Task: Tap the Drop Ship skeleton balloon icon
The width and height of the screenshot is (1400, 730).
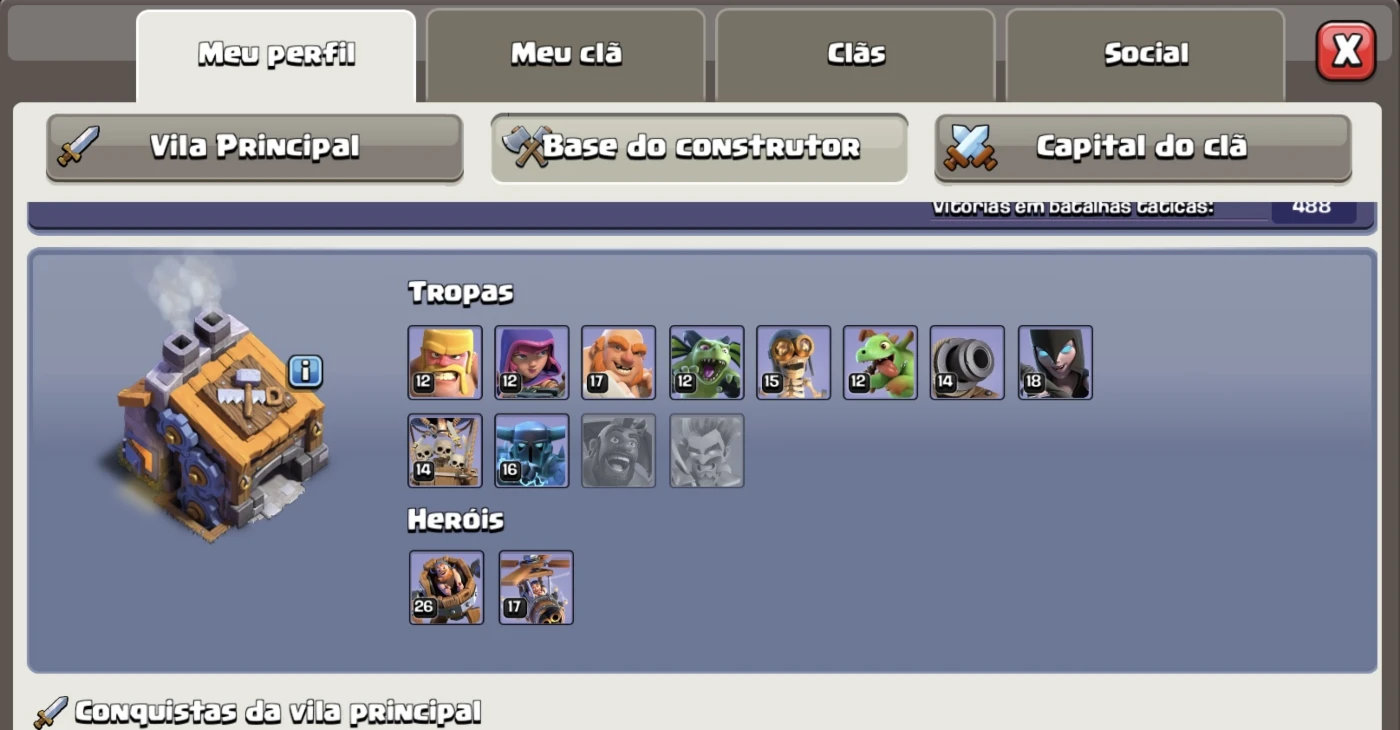Action: 445,451
